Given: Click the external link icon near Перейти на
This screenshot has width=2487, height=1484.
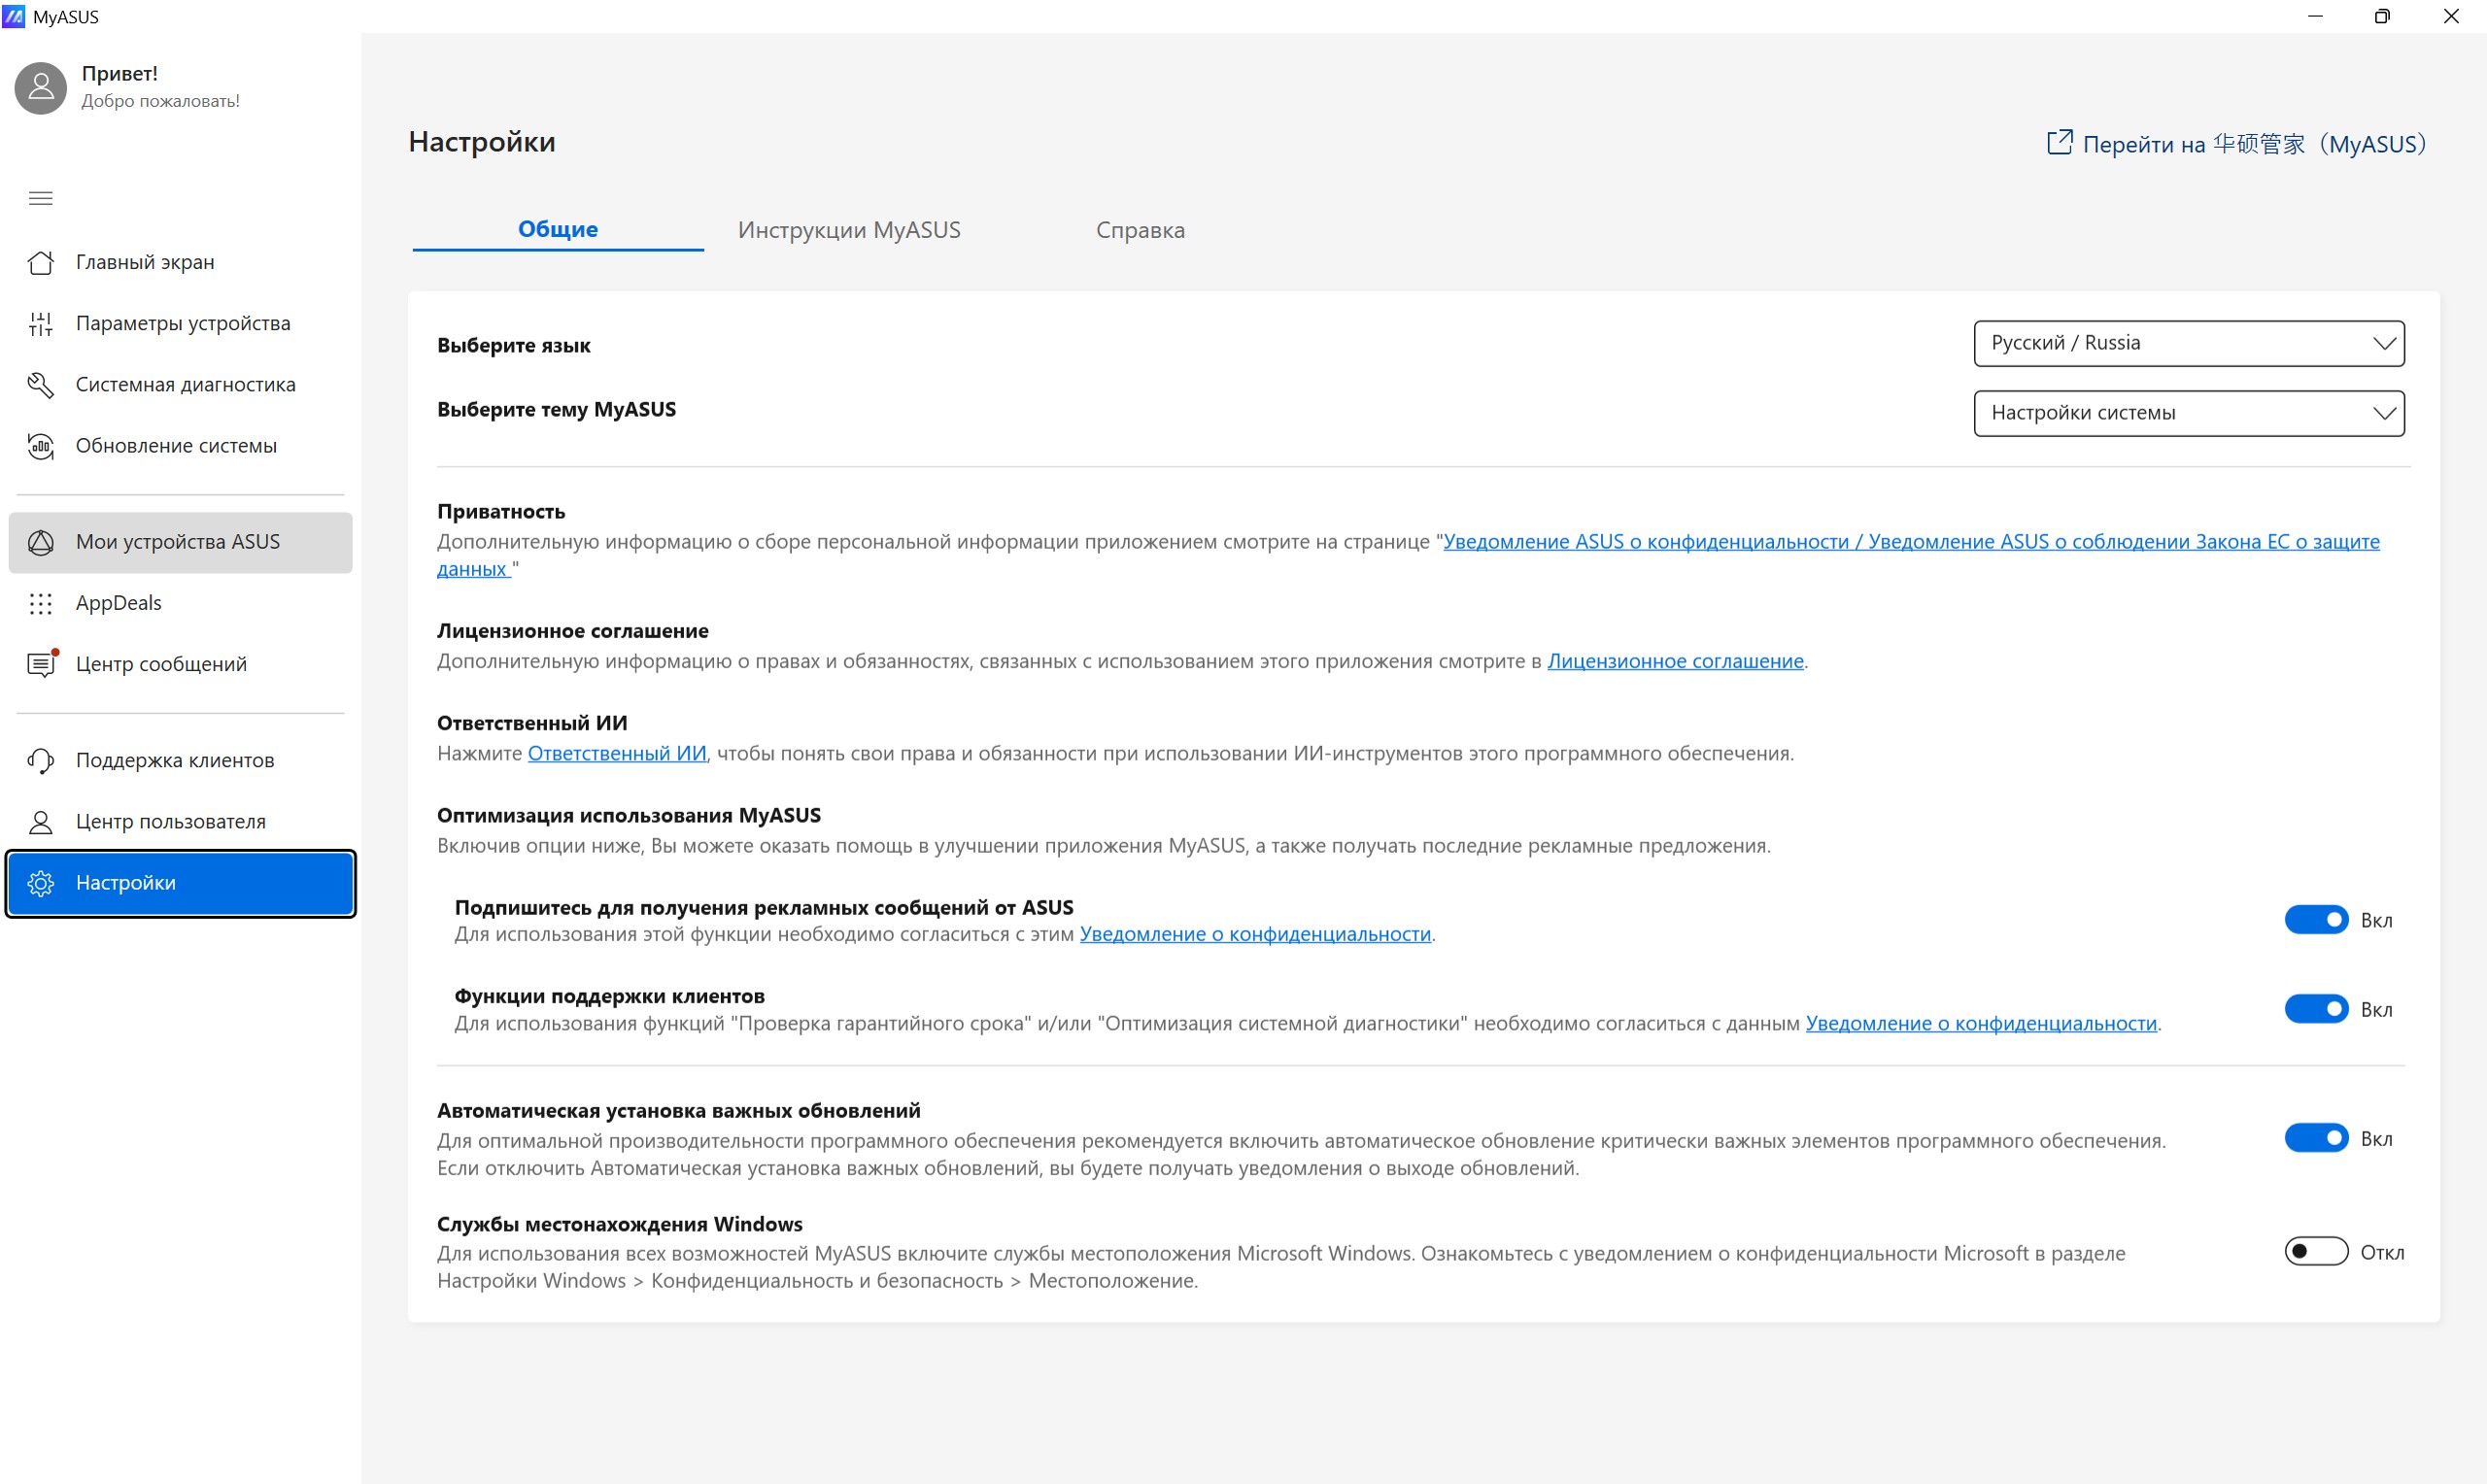Looking at the screenshot, I should (x=2059, y=142).
